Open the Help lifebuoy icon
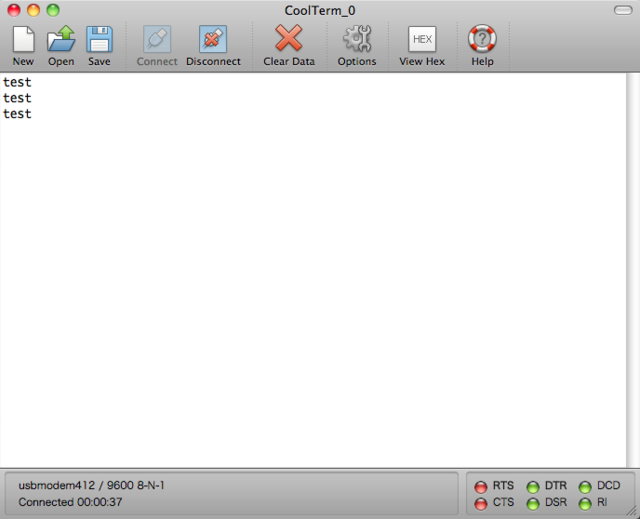The image size is (640, 519). click(482, 39)
